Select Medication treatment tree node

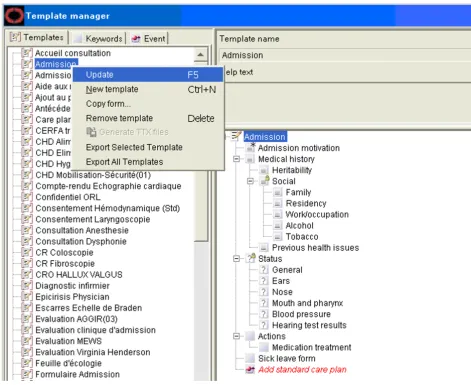point(312,347)
